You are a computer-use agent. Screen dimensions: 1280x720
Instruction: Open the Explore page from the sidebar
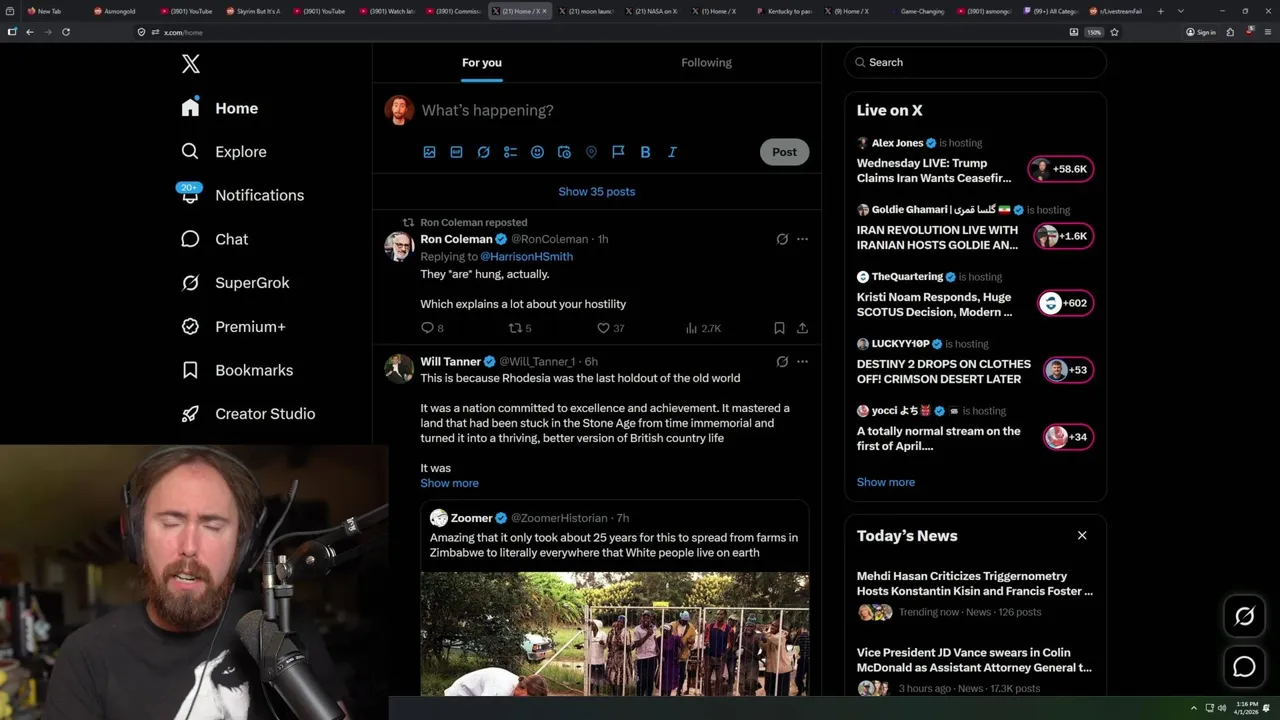coord(224,152)
